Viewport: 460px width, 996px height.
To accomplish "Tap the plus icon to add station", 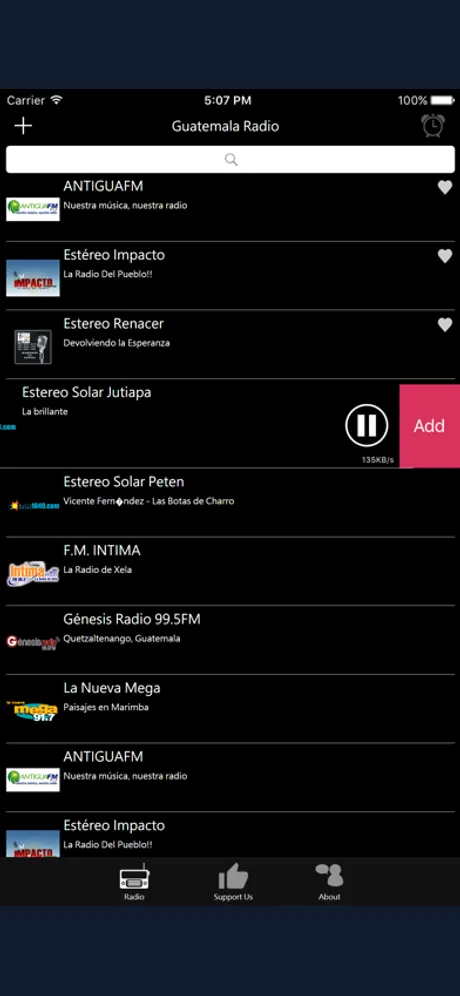I will [x=23, y=126].
